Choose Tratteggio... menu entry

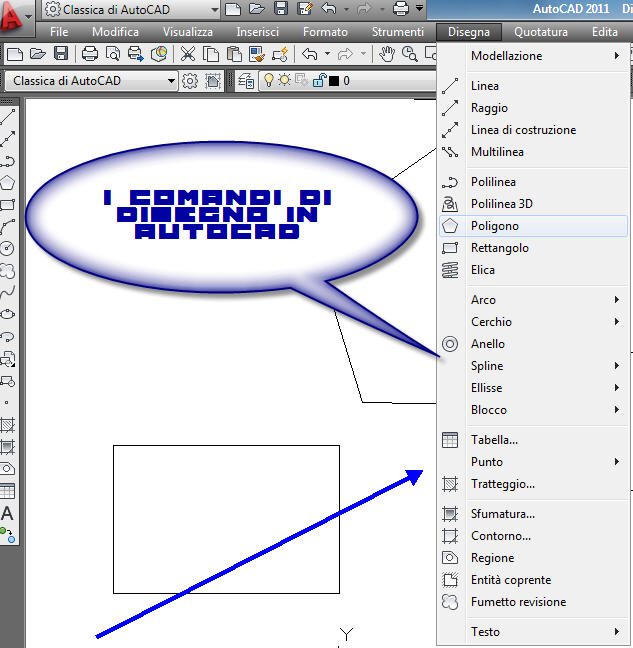pyautogui.click(x=534, y=484)
